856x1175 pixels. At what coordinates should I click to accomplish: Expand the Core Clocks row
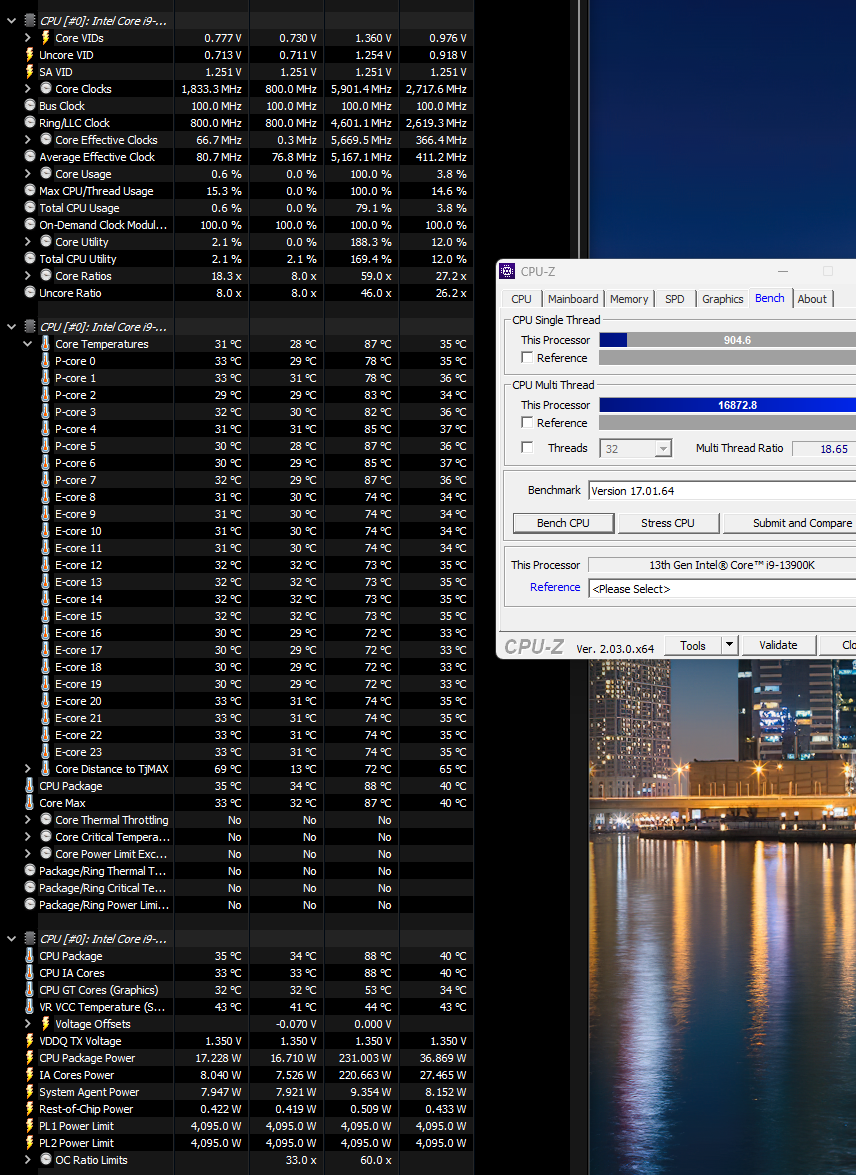(x=28, y=88)
